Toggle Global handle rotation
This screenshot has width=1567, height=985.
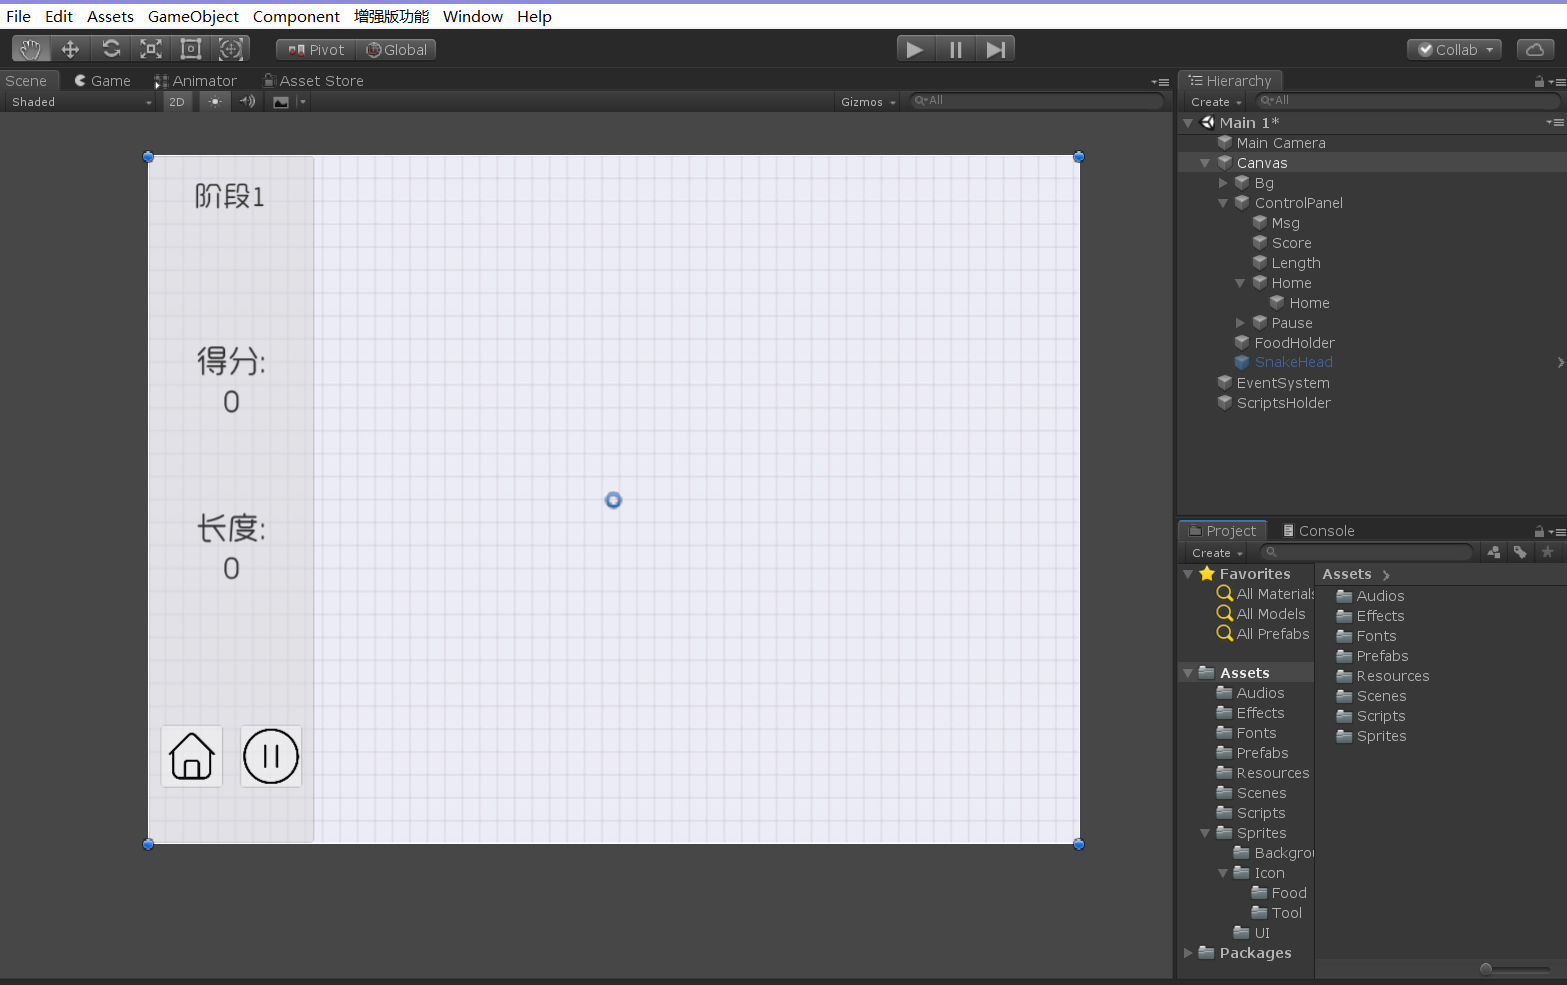coord(396,50)
